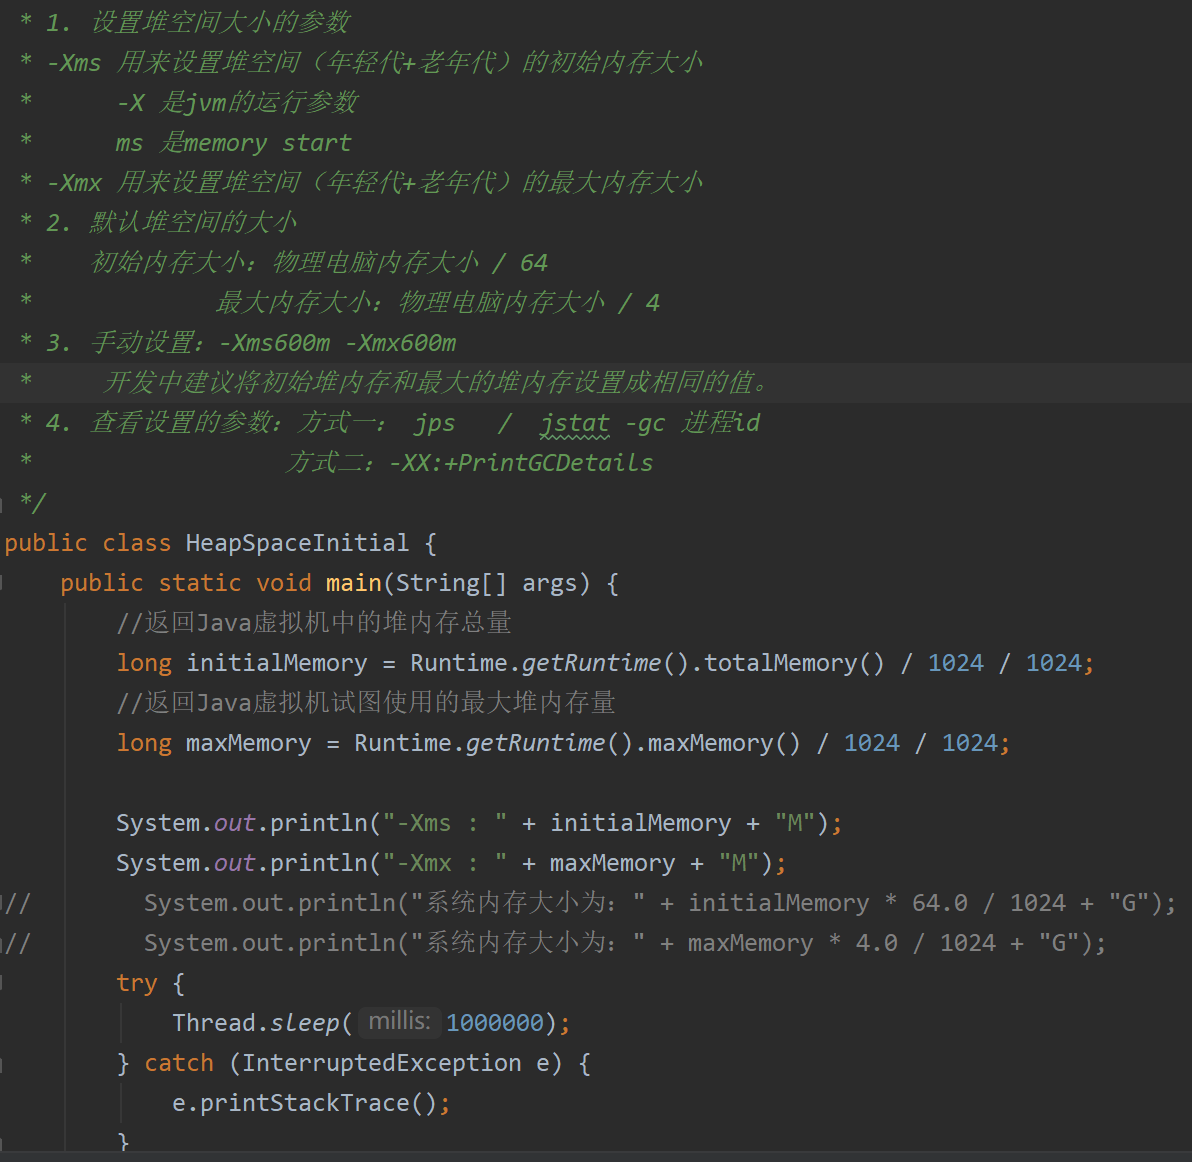The height and width of the screenshot is (1162, 1192).
Task: Click initialMemory in its long declaration
Action: (277, 663)
